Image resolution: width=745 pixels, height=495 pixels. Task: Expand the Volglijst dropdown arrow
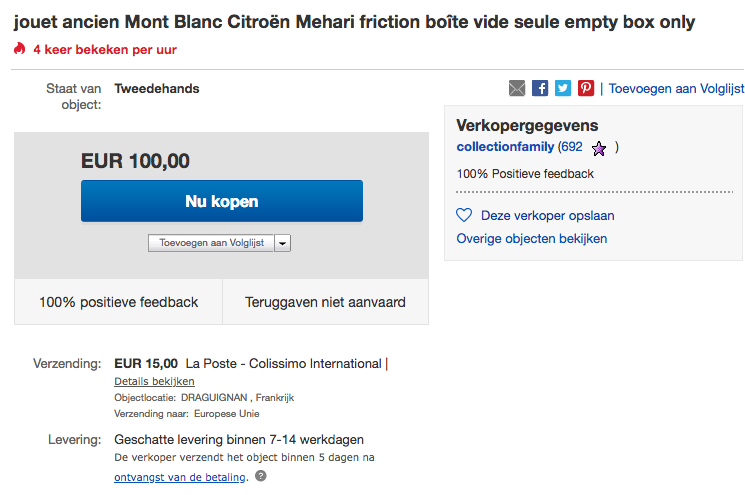(282, 243)
